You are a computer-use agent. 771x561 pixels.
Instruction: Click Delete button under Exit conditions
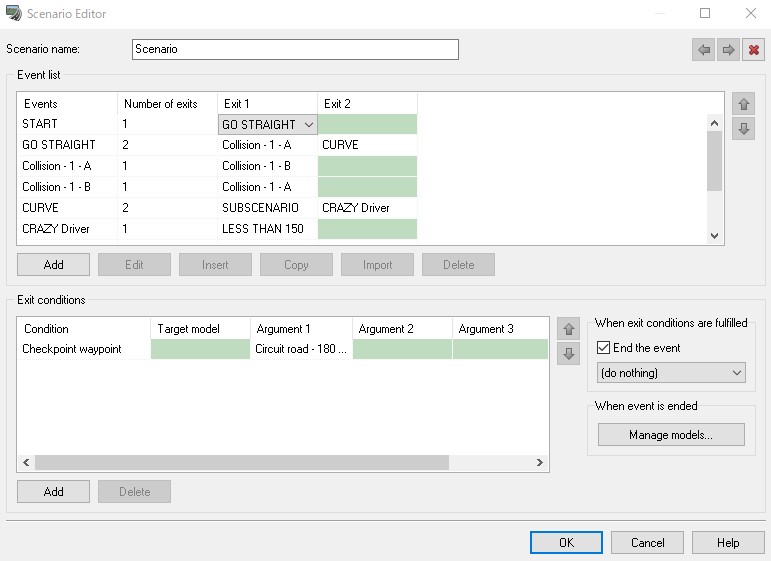[x=134, y=491]
